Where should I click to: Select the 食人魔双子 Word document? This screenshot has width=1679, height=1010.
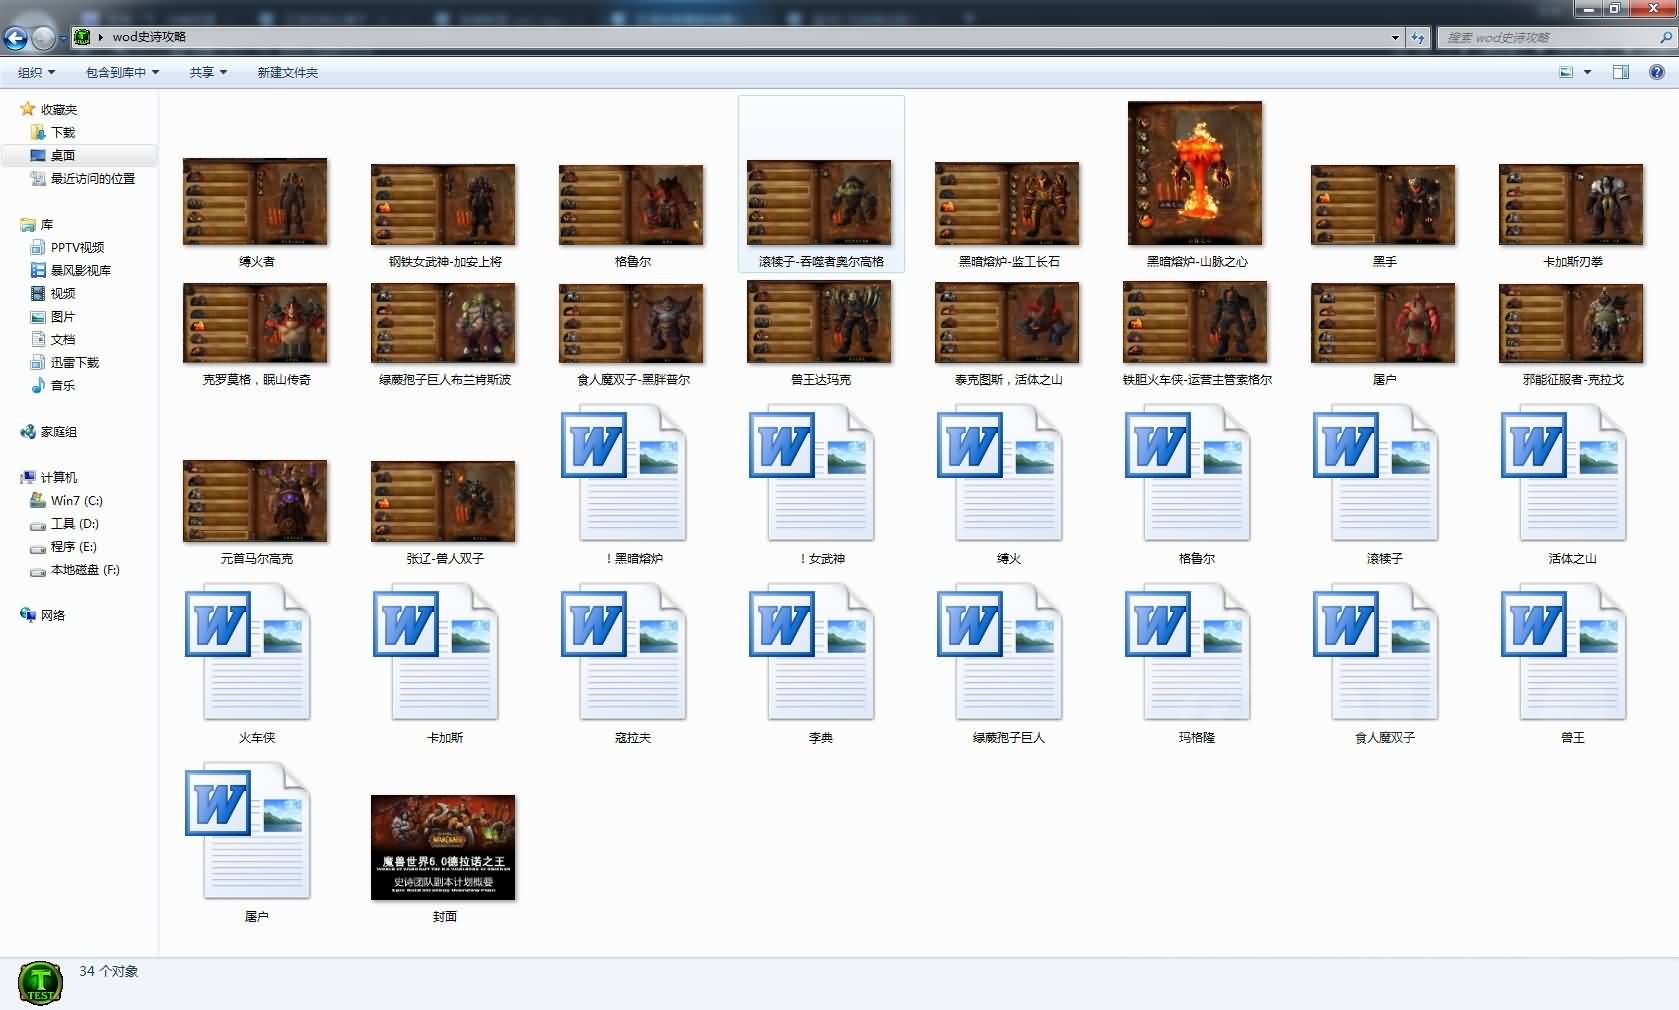[x=1377, y=652]
